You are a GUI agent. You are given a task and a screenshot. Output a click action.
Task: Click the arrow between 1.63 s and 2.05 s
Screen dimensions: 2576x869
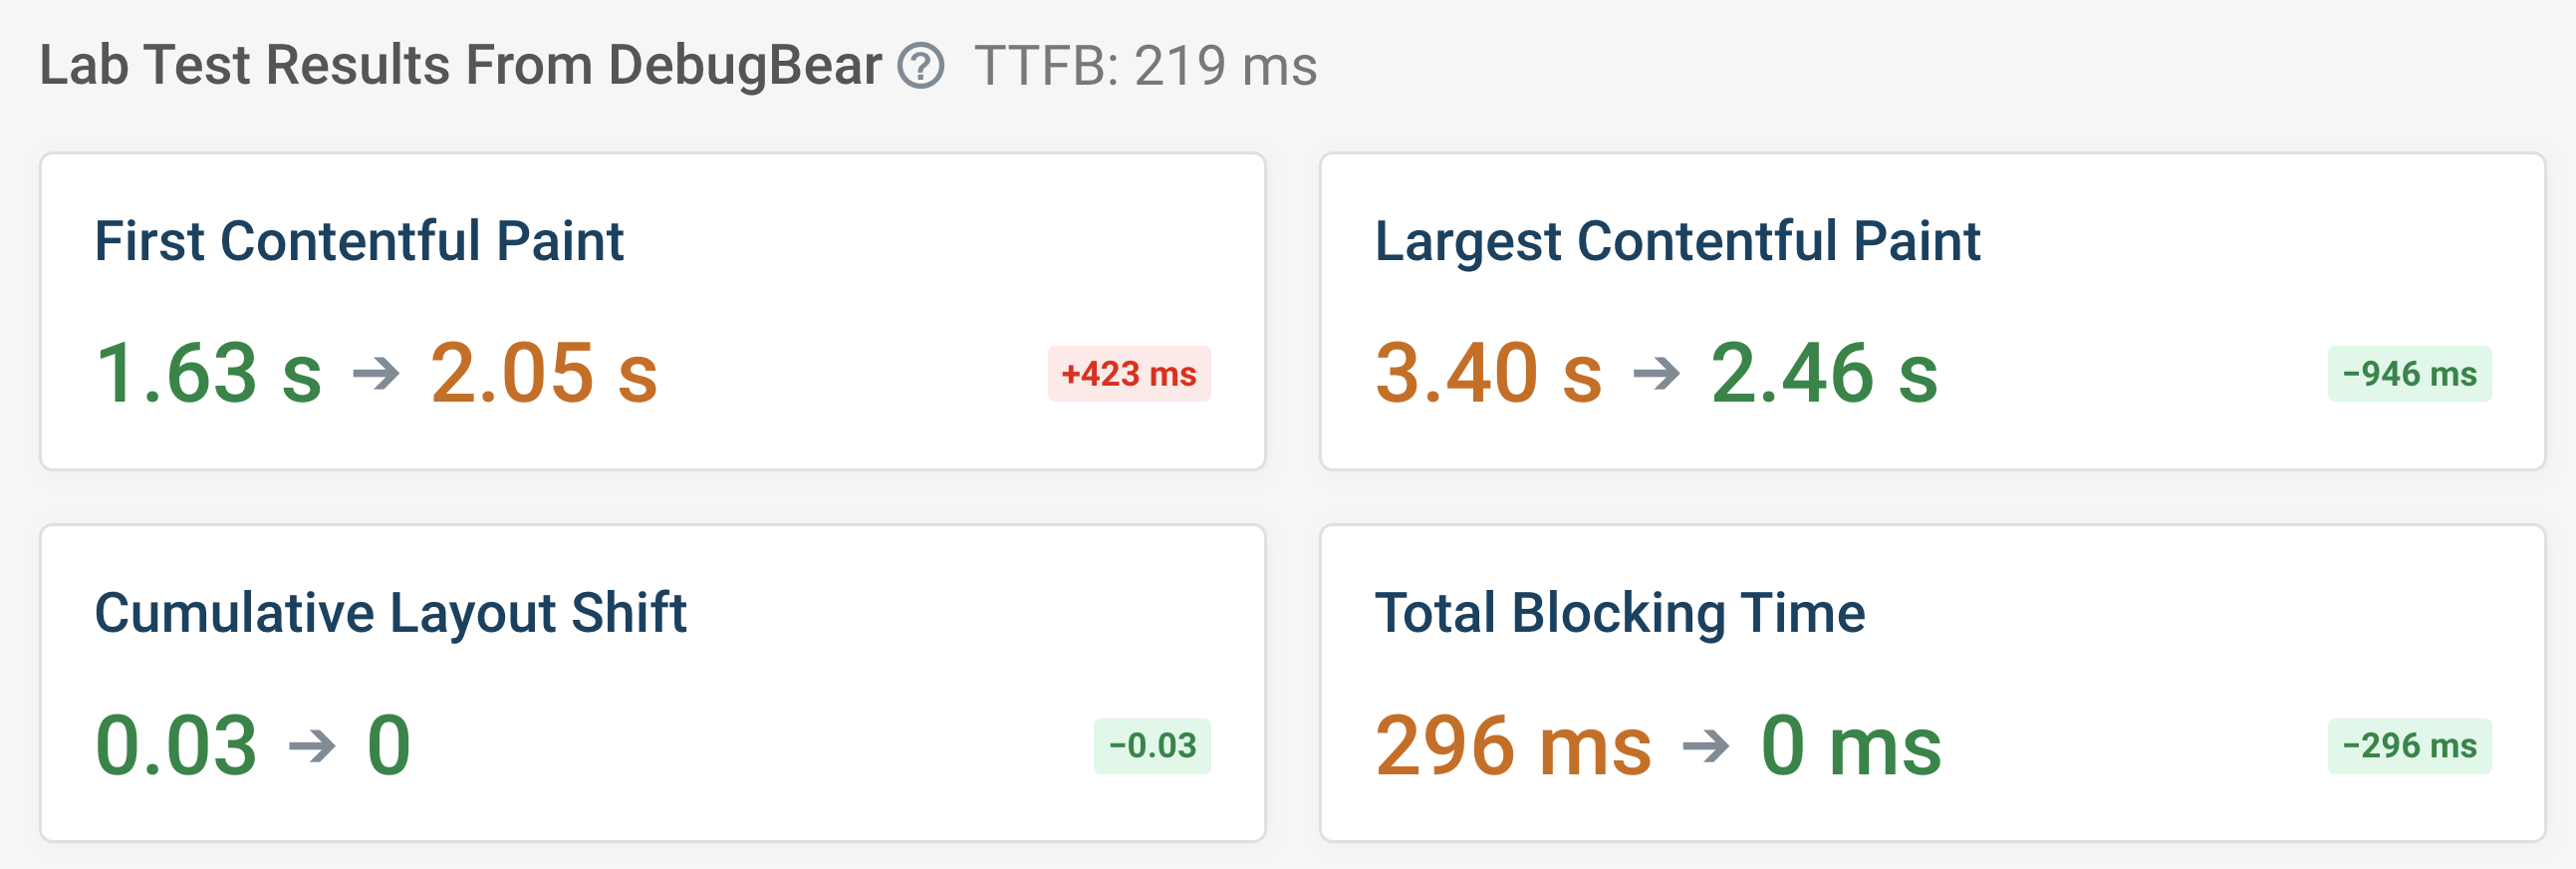(376, 374)
